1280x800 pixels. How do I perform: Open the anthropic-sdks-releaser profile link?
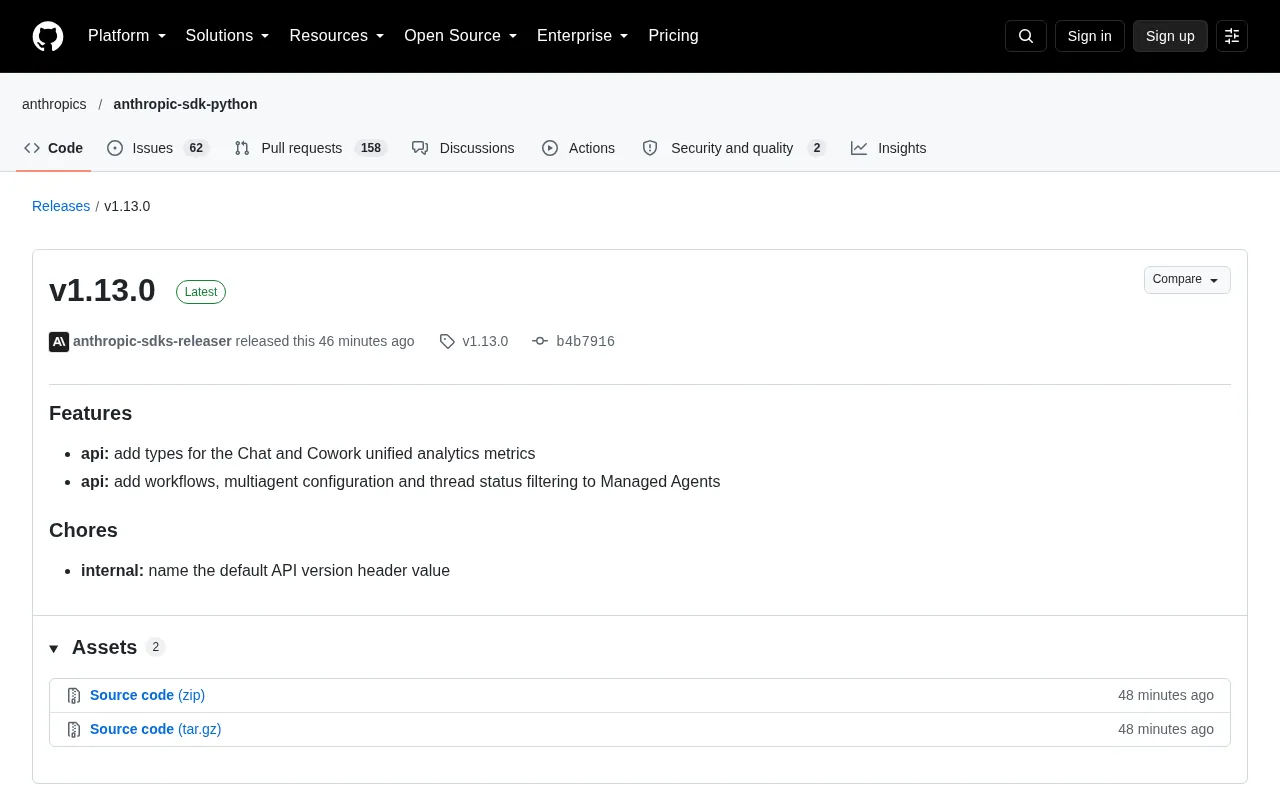(x=152, y=341)
